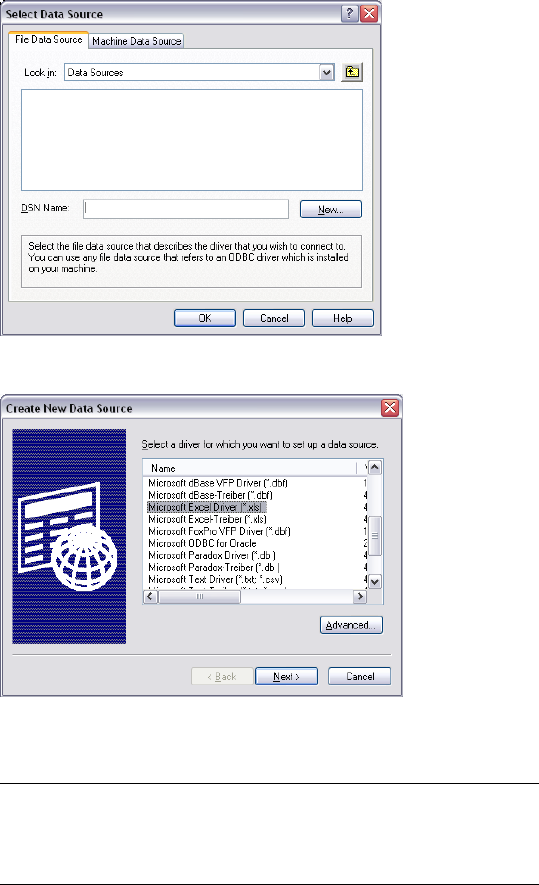Click the up-one-level folder icon
This screenshot has height=885, width=539.
352,72
